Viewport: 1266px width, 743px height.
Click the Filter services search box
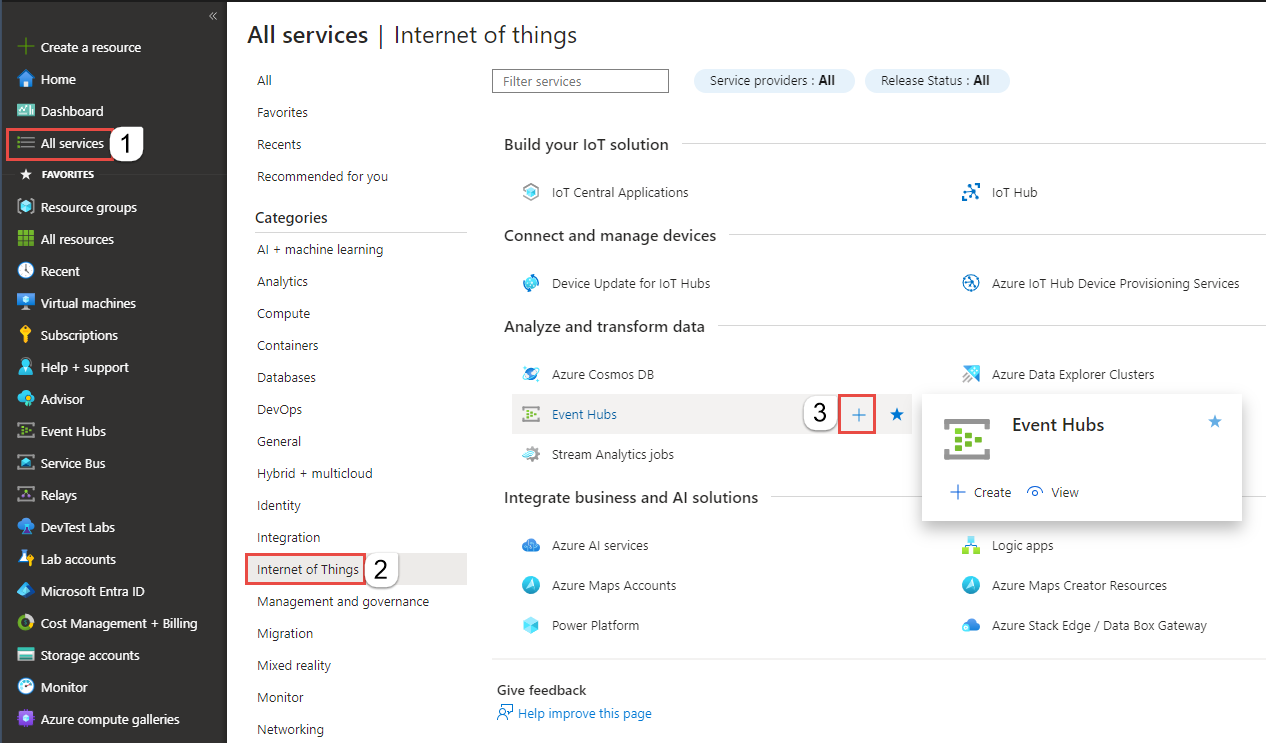[x=580, y=81]
